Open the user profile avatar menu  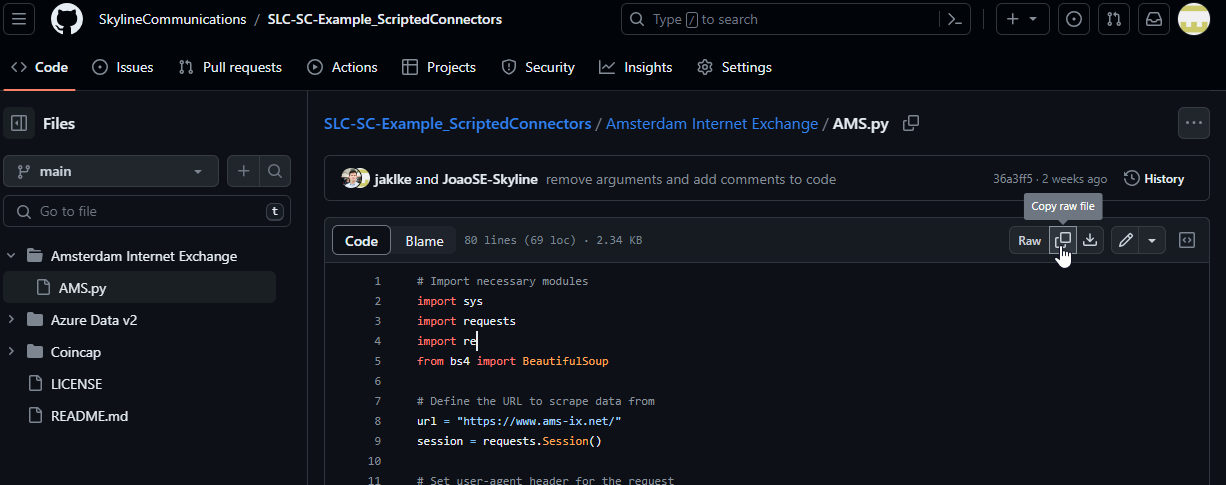coord(1194,19)
